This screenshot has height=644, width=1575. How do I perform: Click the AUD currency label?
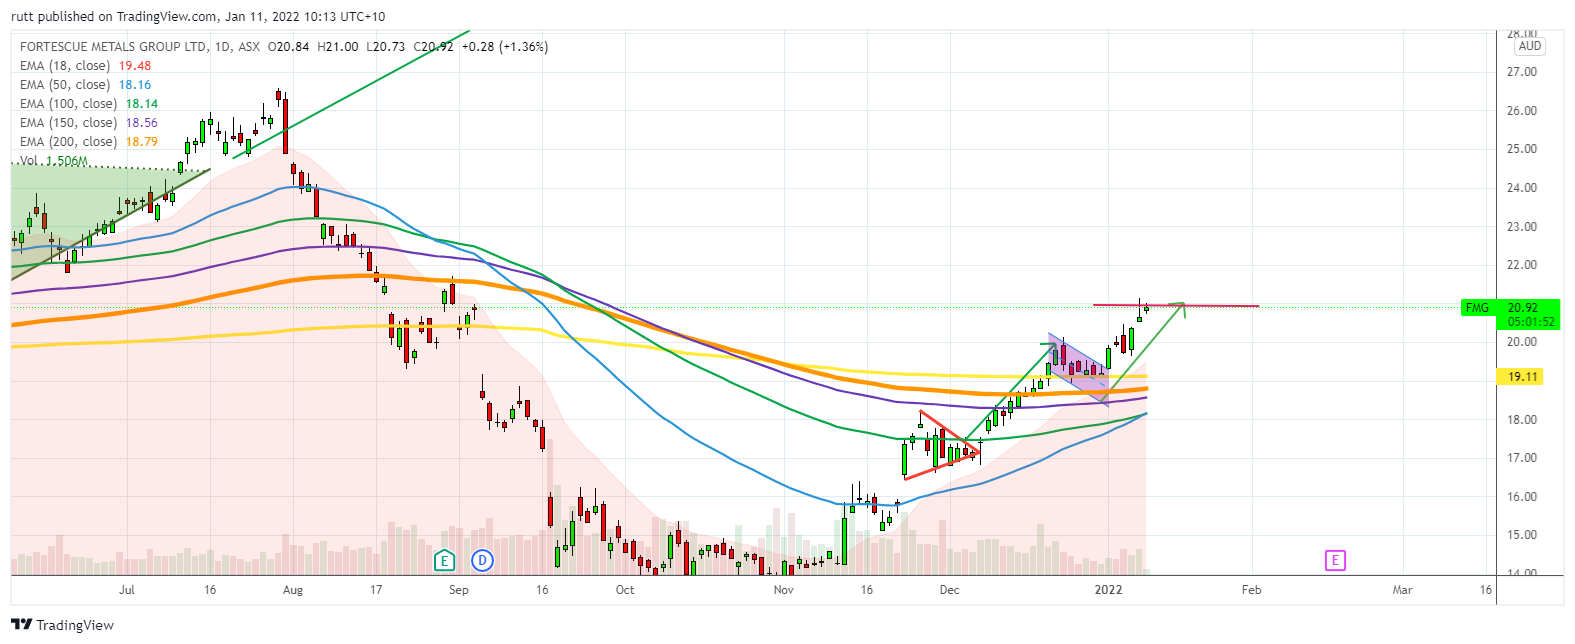1529,46
